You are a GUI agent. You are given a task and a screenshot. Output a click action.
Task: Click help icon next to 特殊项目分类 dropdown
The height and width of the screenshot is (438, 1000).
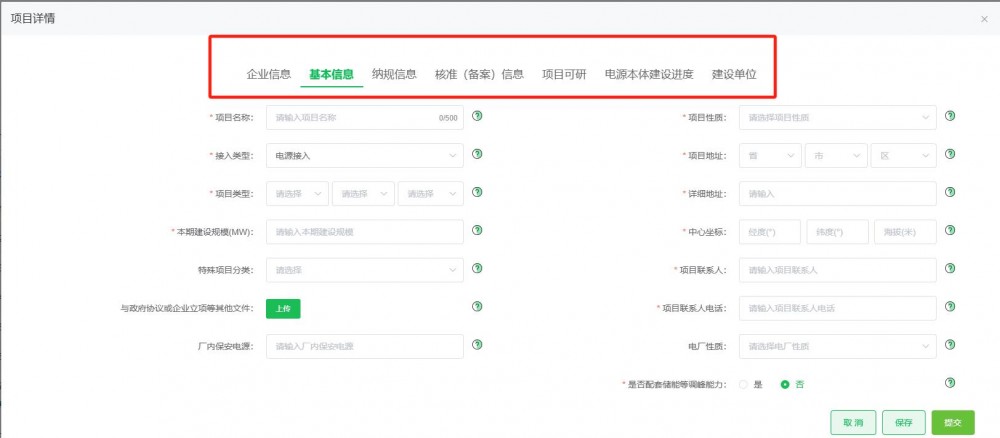tap(477, 269)
